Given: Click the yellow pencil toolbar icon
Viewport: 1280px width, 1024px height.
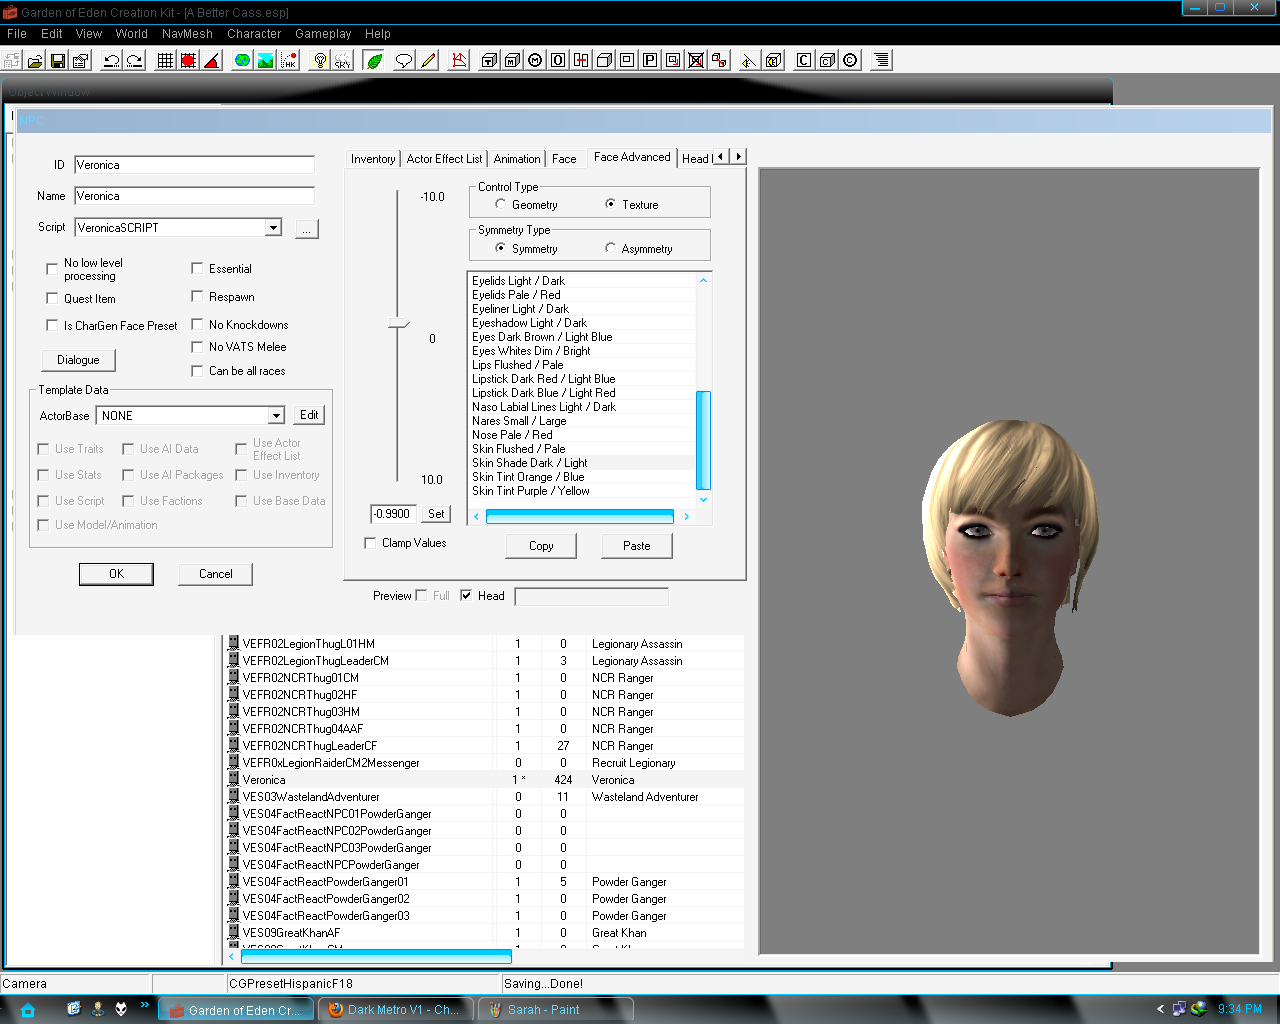Looking at the screenshot, I should tap(428, 61).
